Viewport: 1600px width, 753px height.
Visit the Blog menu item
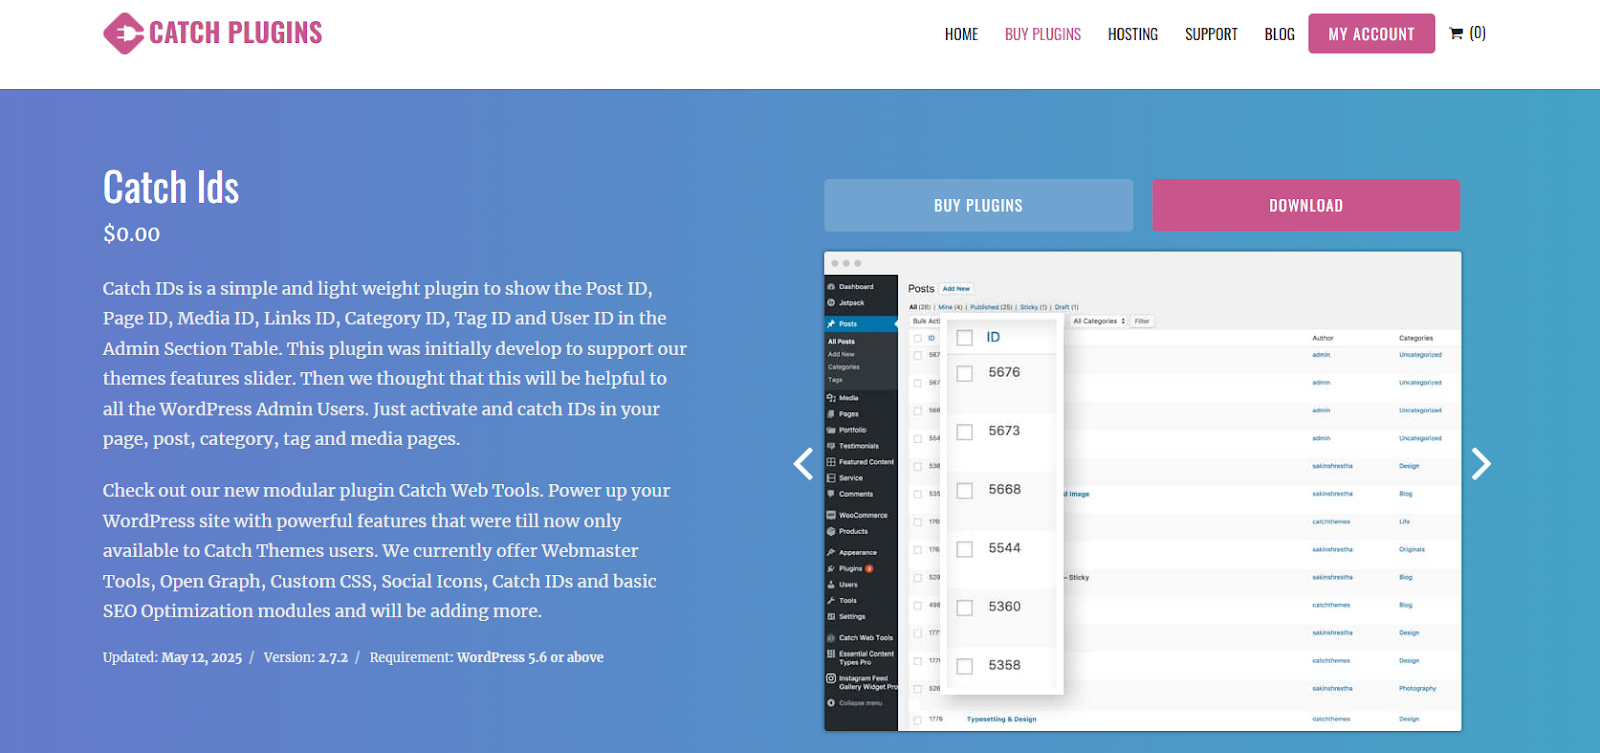pos(1279,34)
